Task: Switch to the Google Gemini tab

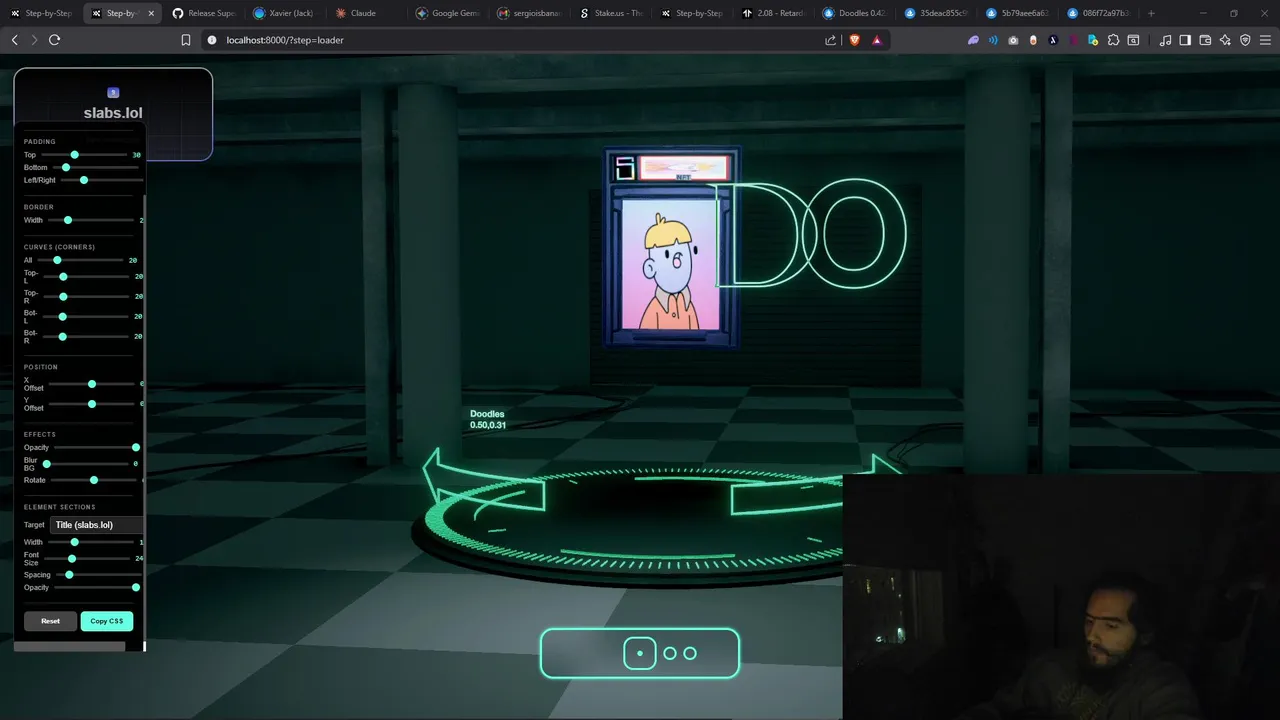Action: 448,13
